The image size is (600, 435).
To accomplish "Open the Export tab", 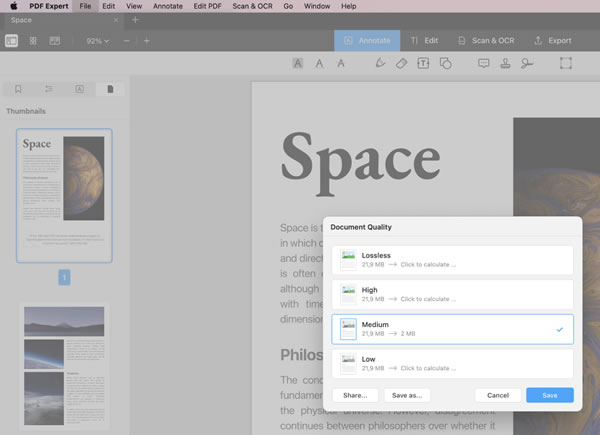I will click(x=553, y=41).
